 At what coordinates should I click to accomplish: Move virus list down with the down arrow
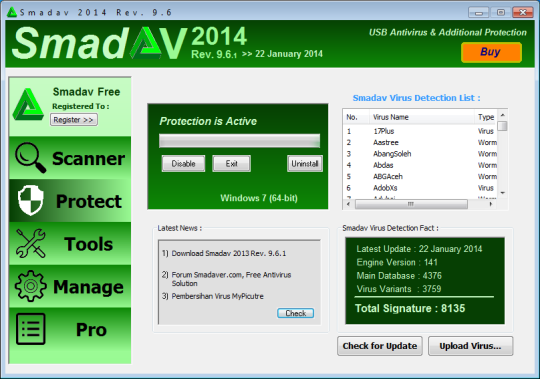click(502, 193)
